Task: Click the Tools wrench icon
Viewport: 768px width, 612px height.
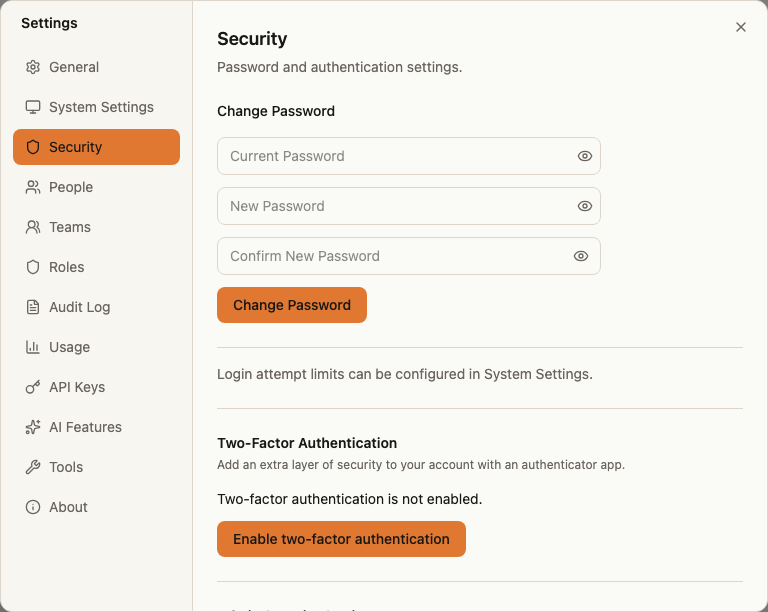Action: [x=33, y=467]
